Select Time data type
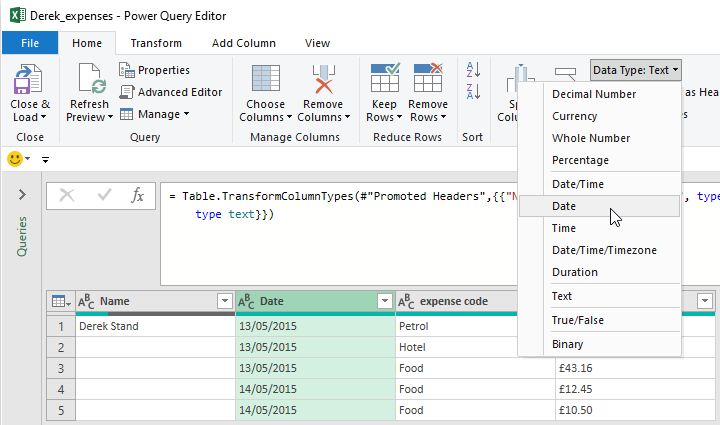720x425 pixels. pyautogui.click(x=599, y=228)
